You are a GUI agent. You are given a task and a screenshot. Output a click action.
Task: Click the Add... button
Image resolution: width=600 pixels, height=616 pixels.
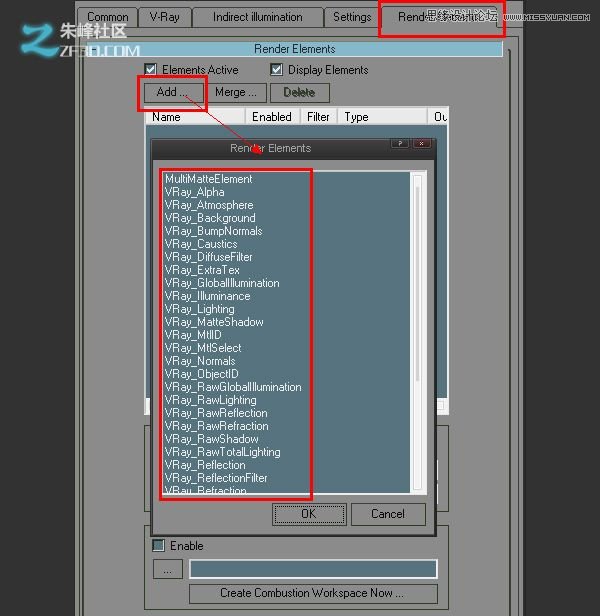coord(173,92)
